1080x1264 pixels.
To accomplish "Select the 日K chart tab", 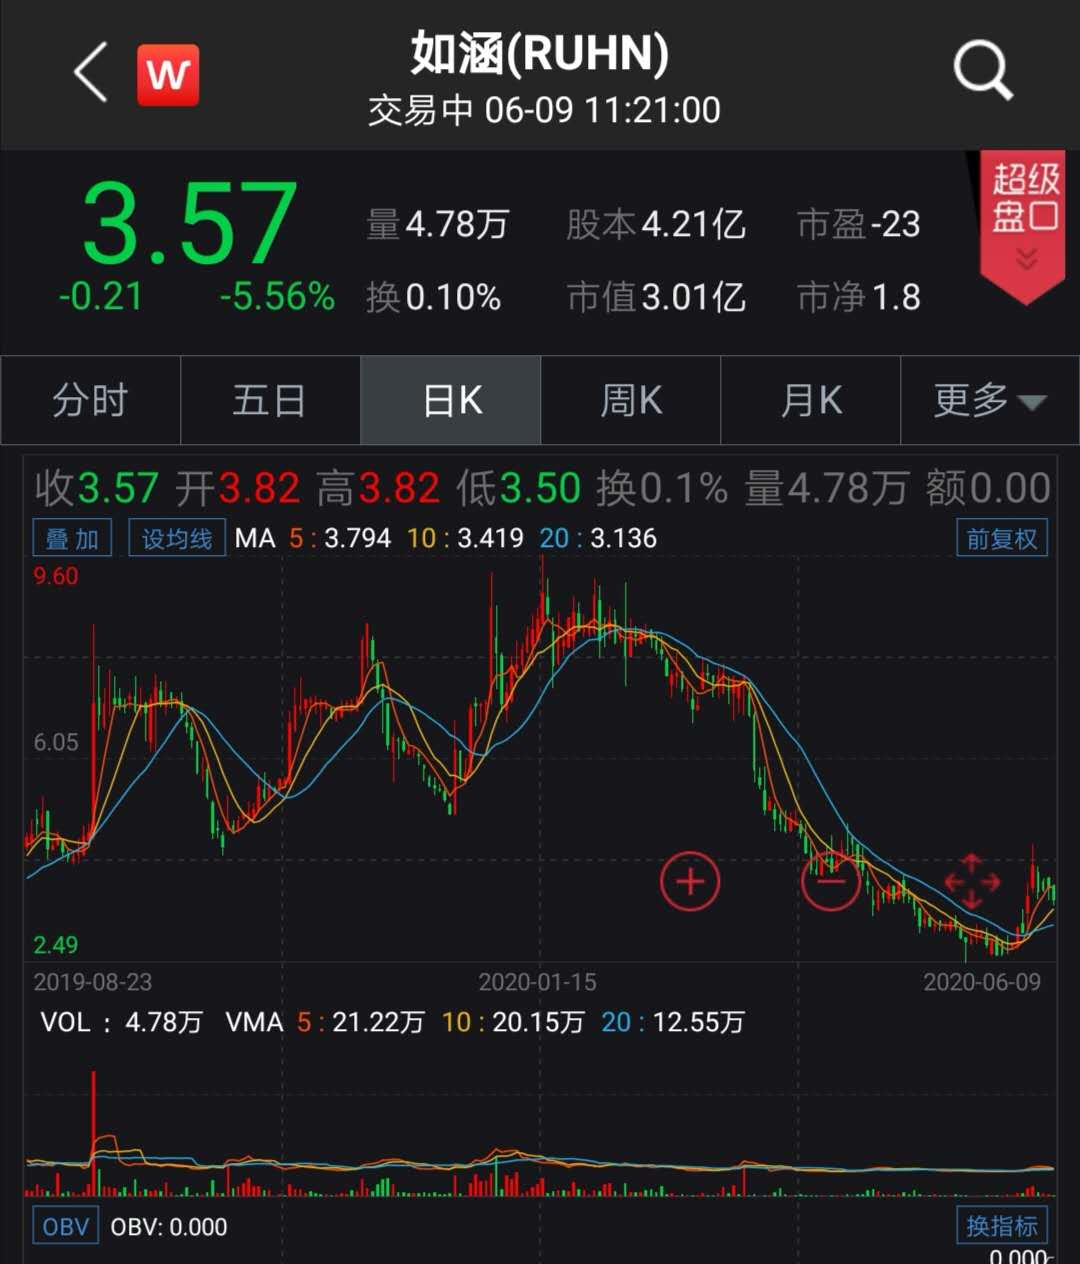I will tap(451, 401).
